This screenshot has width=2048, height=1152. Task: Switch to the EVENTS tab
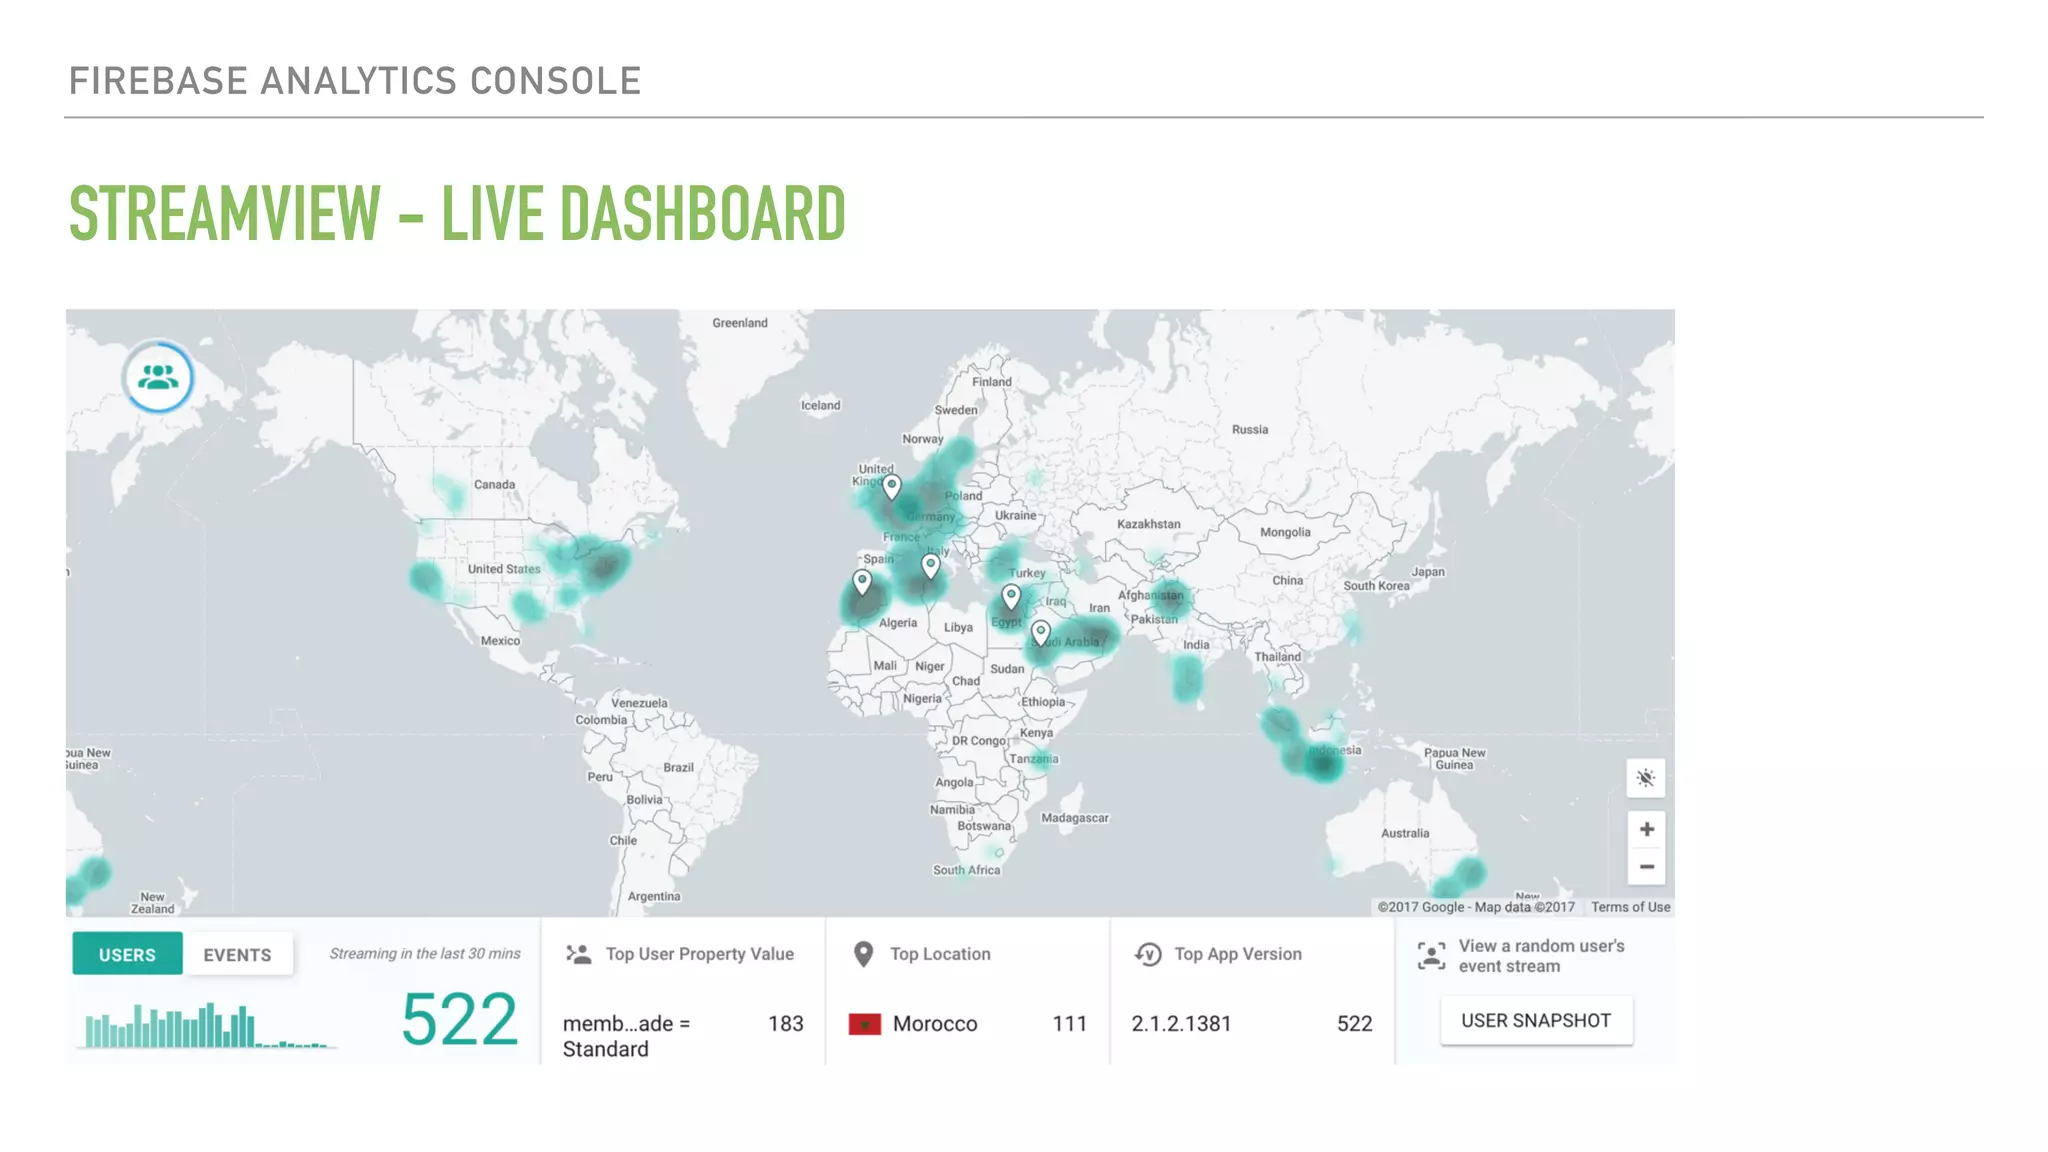[x=237, y=954]
